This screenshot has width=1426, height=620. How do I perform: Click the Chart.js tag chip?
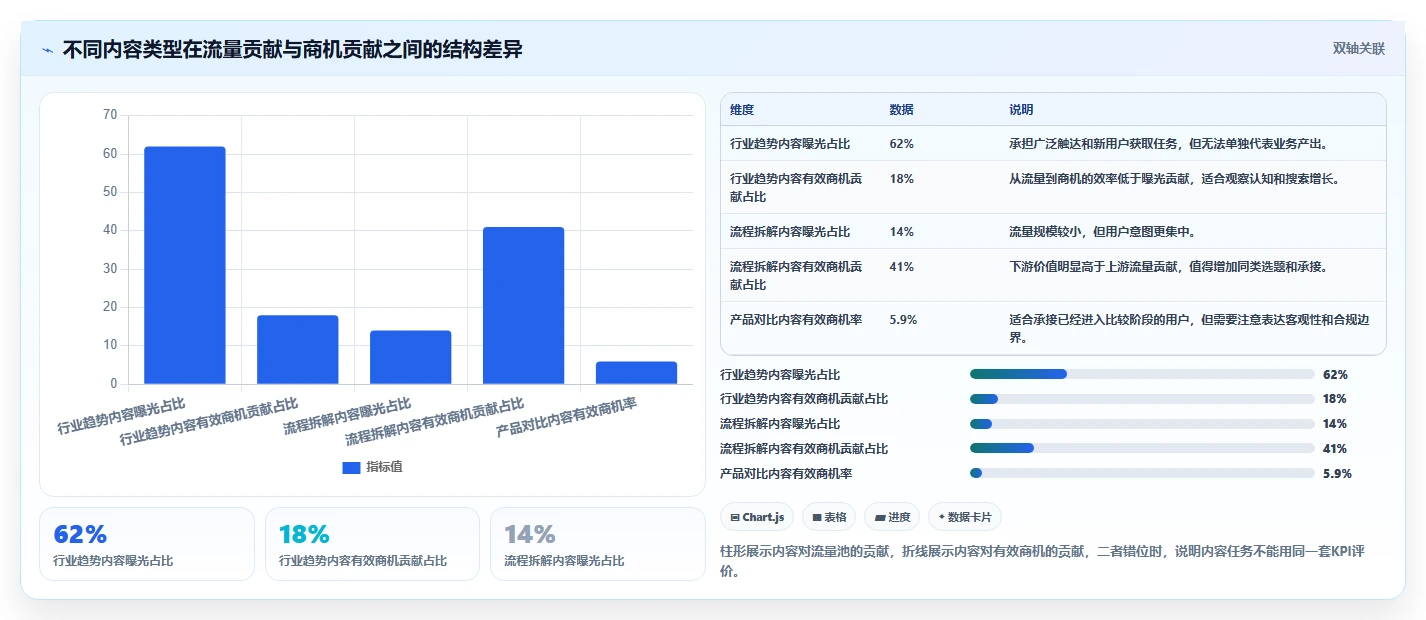(758, 517)
